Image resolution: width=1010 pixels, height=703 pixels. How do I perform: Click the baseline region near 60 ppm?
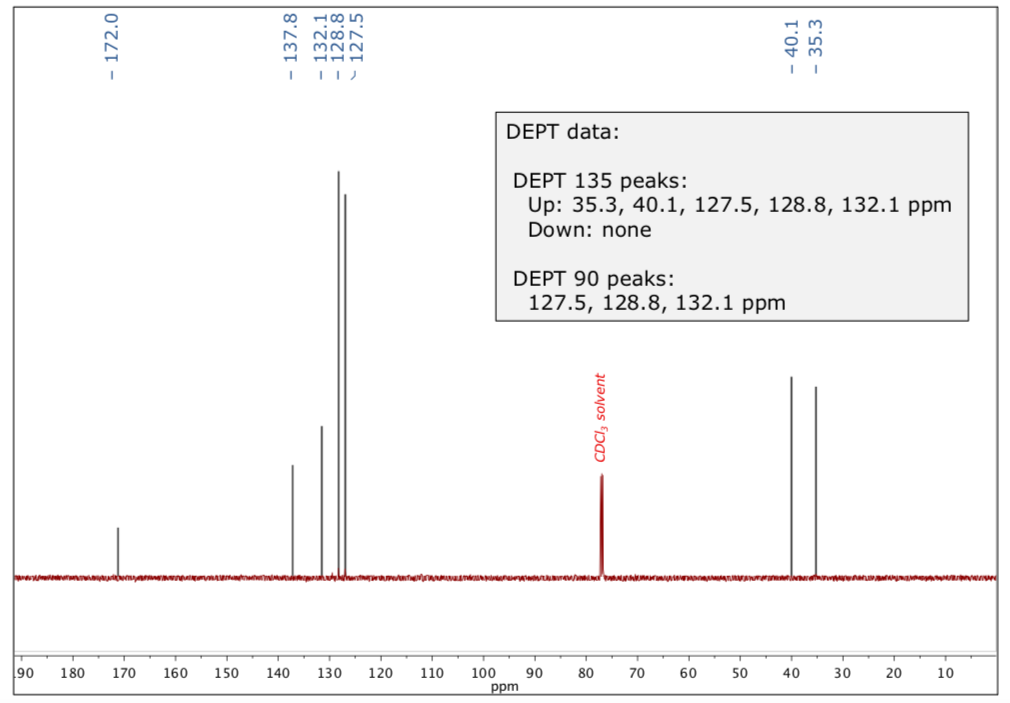(x=688, y=576)
